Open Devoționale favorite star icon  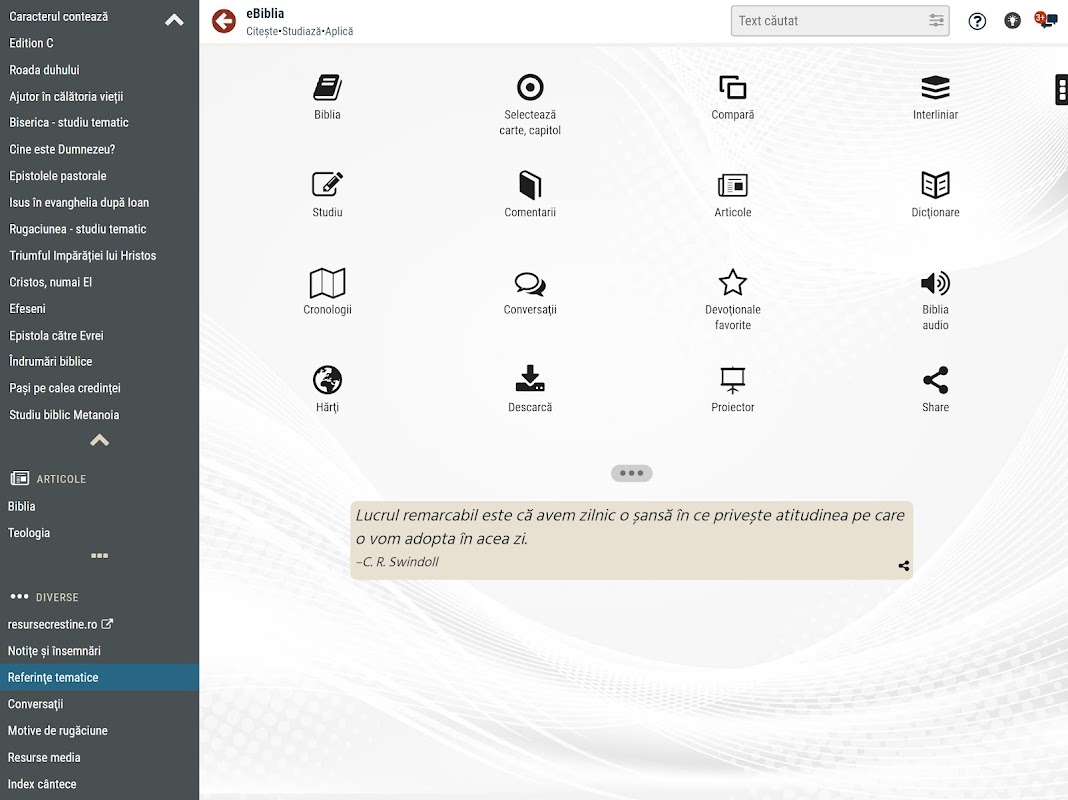(x=732, y=282)
